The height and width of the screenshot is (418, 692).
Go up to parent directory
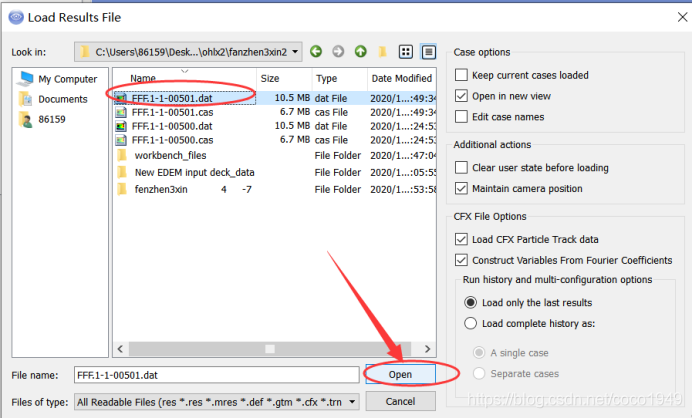(x=361, y=52)
